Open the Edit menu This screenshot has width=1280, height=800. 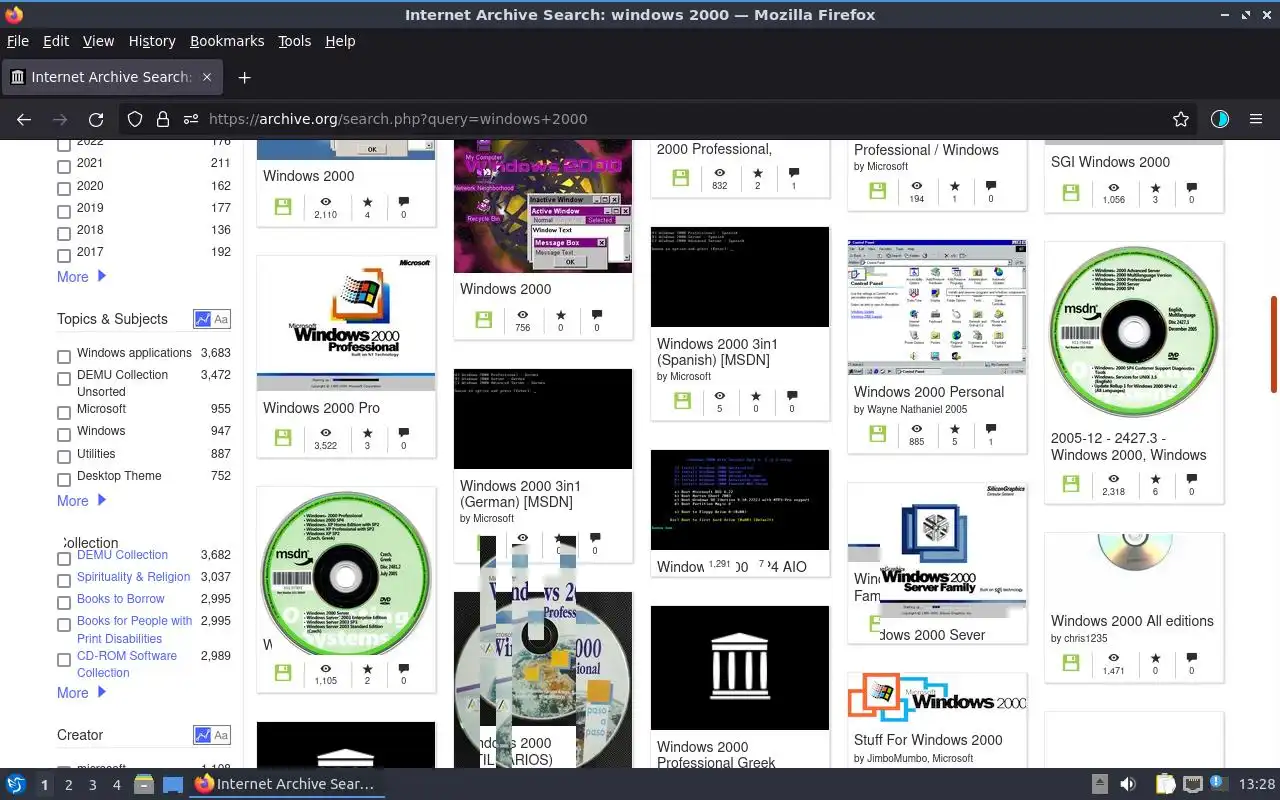[56, 41]
